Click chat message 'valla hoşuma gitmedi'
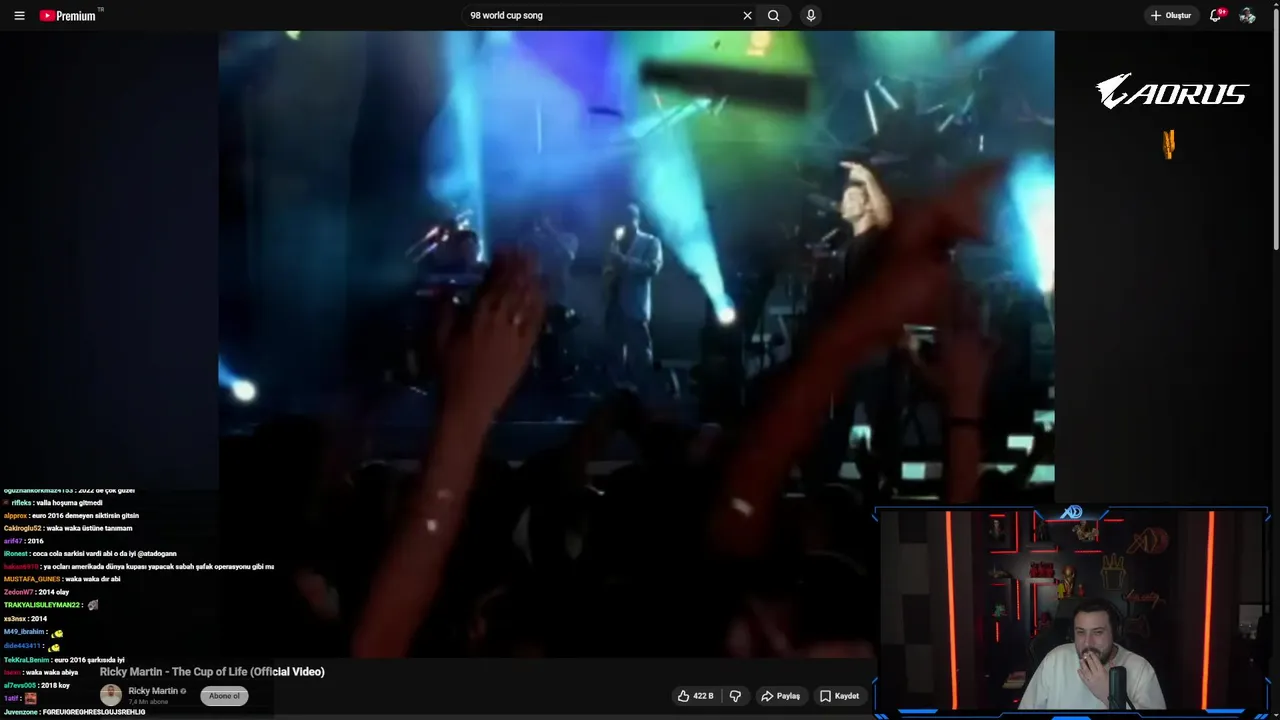 click(x=69, y=503)
